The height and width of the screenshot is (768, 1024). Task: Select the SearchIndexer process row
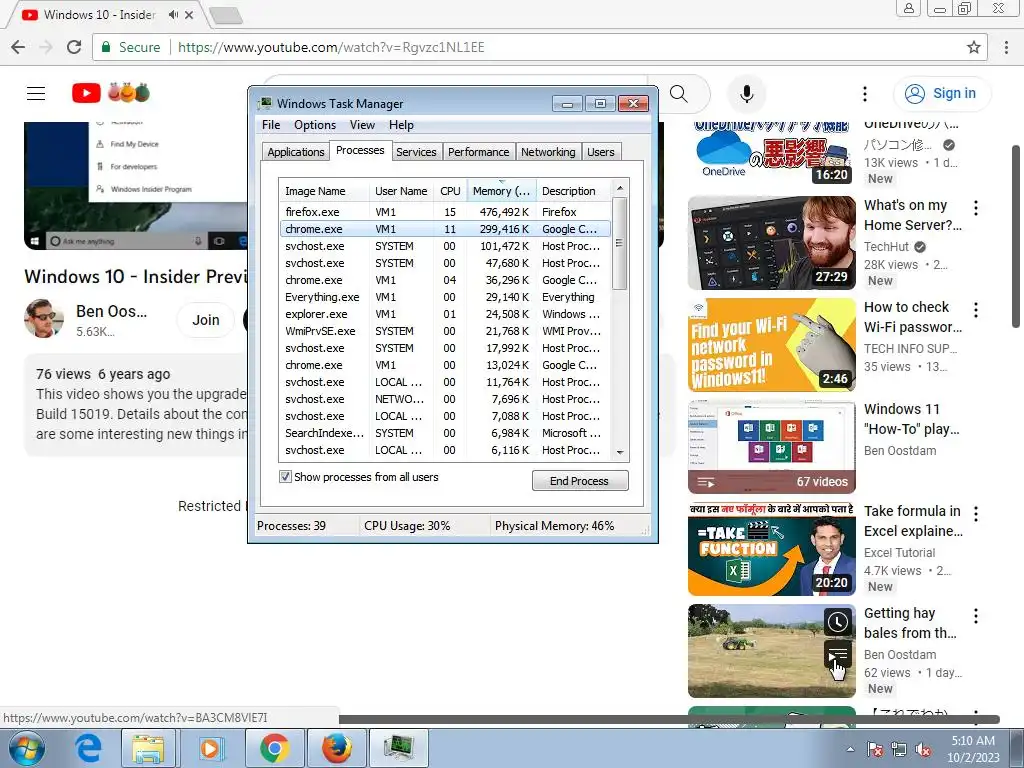445,433
